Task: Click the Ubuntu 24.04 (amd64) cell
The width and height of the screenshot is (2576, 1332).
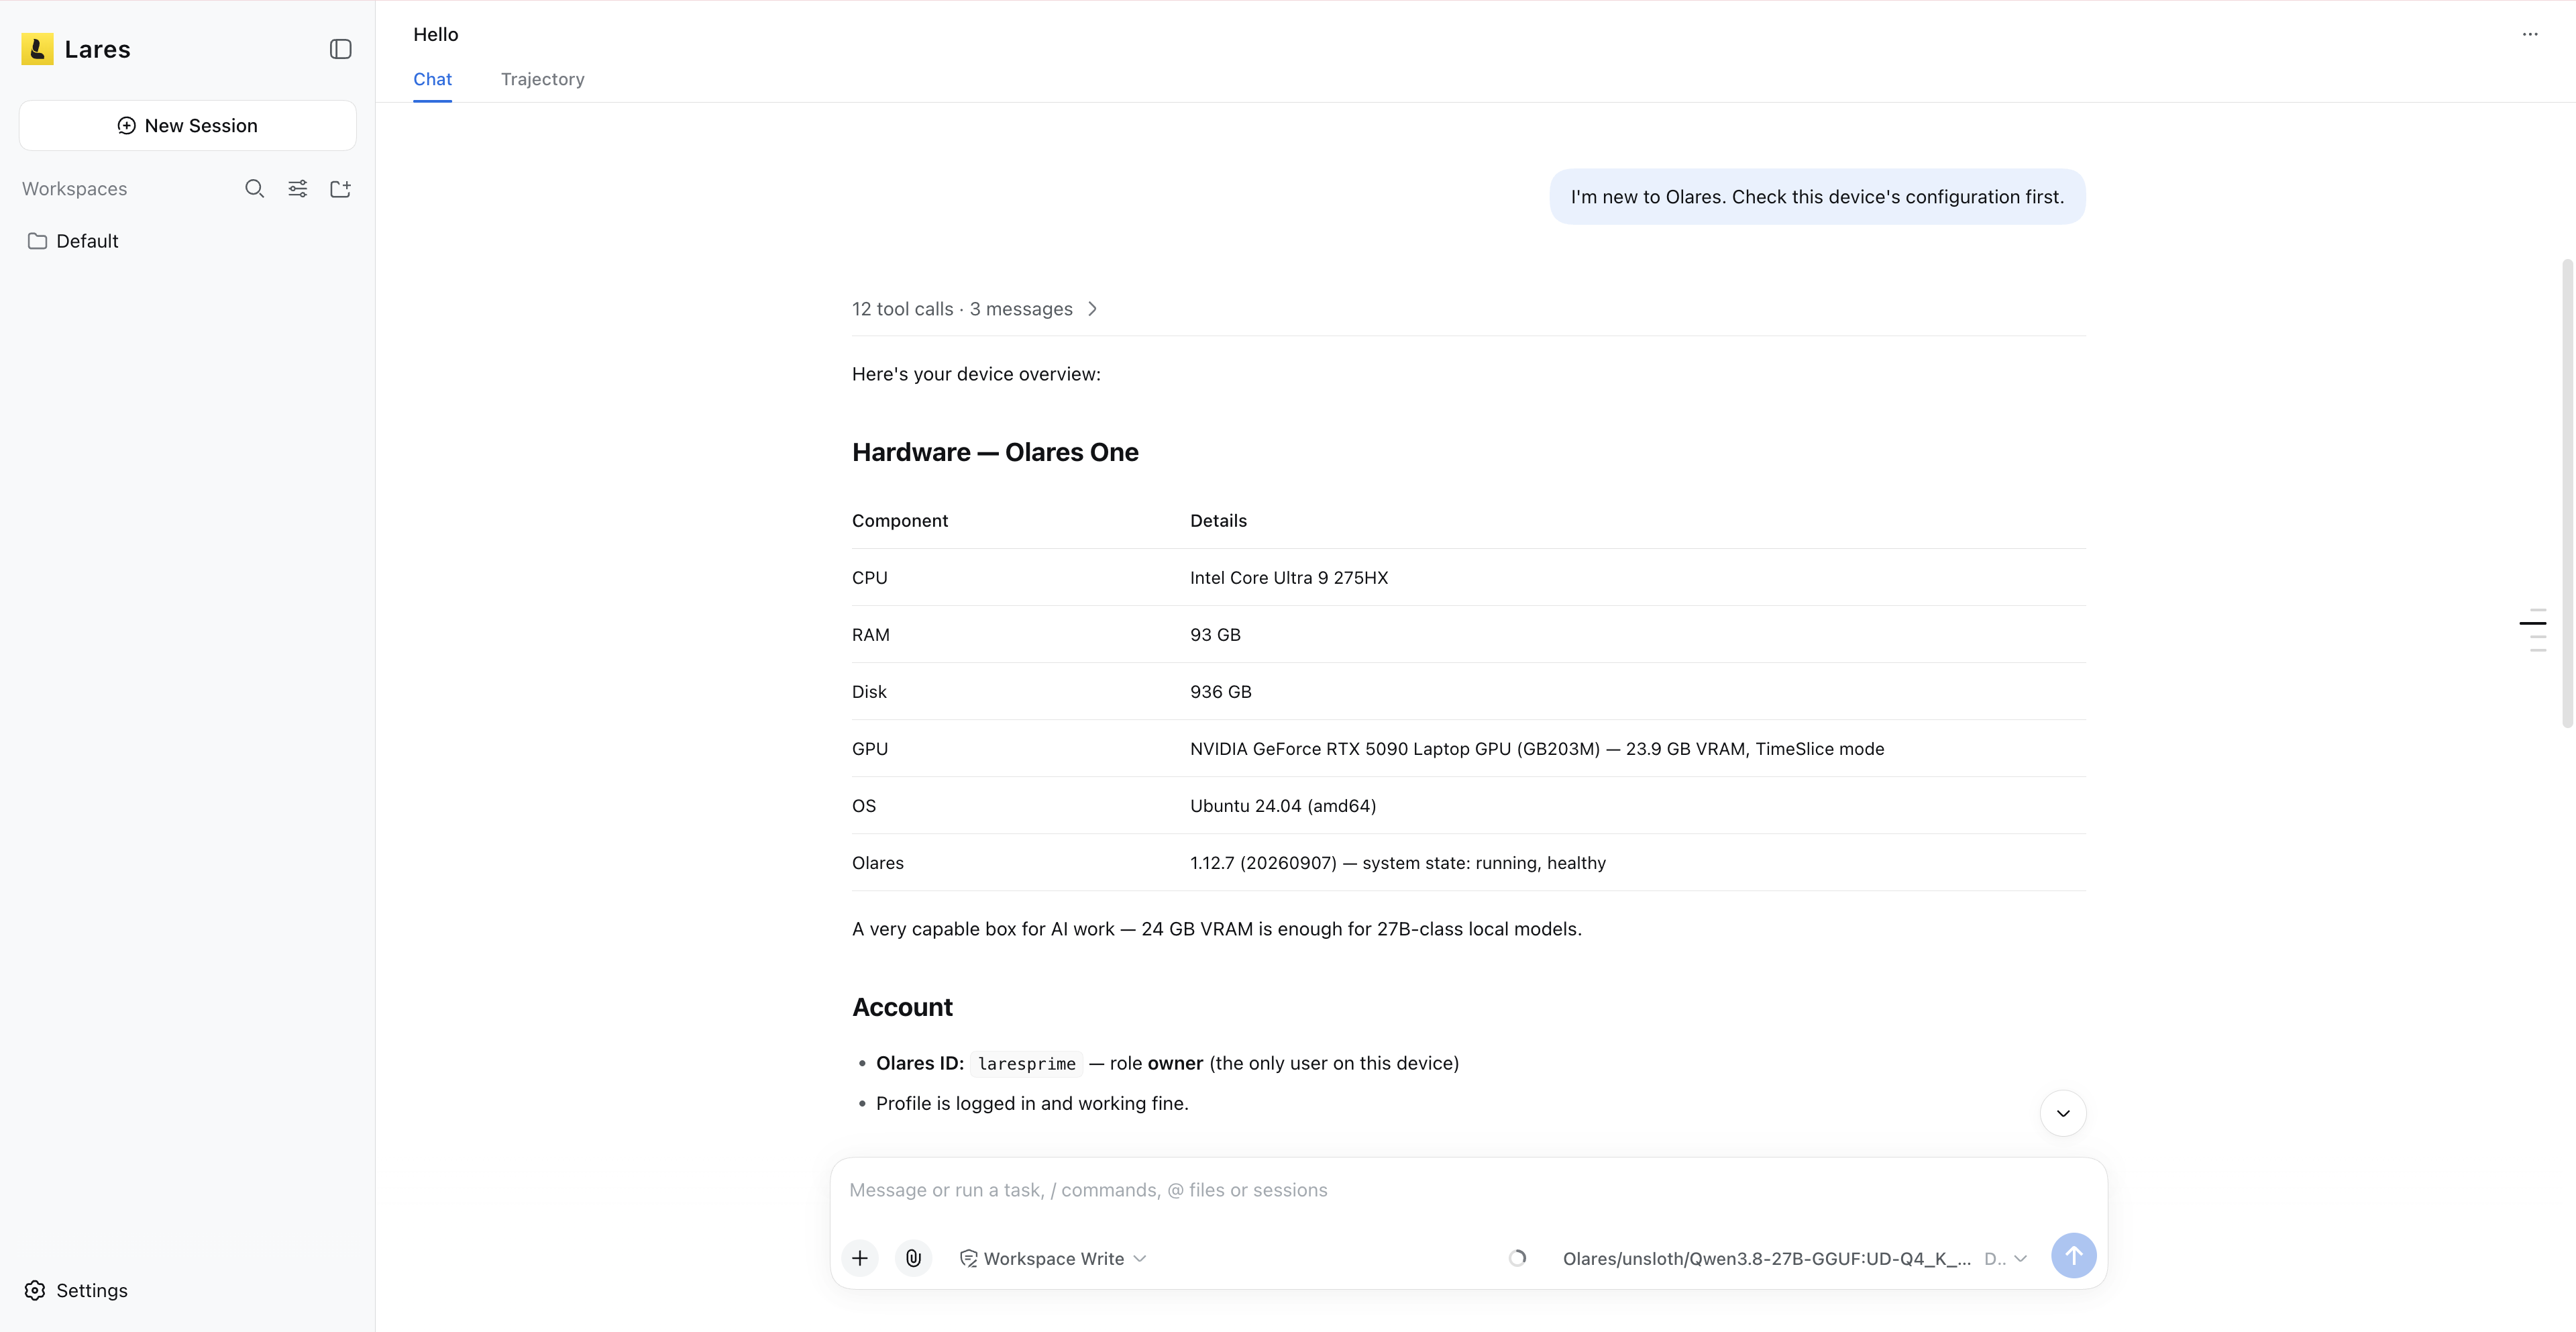Action: point(1283,805)
